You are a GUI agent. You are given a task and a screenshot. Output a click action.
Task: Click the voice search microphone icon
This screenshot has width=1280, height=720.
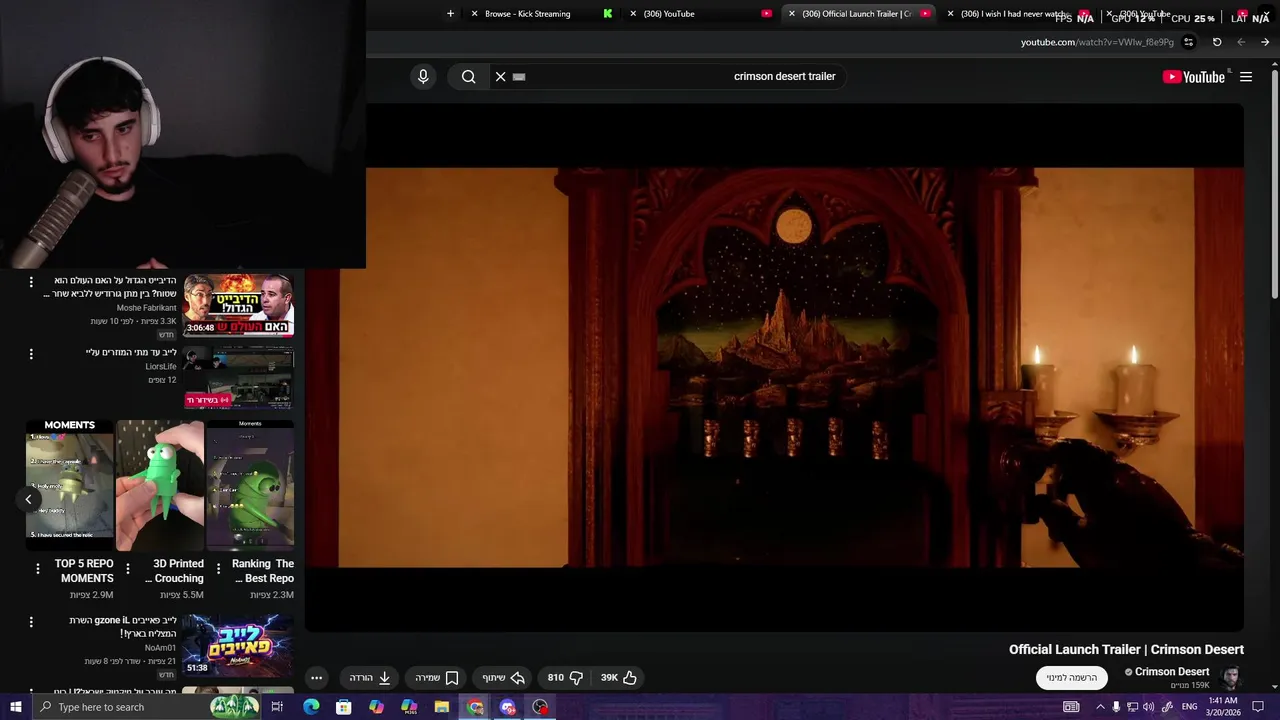coord(423,76)
